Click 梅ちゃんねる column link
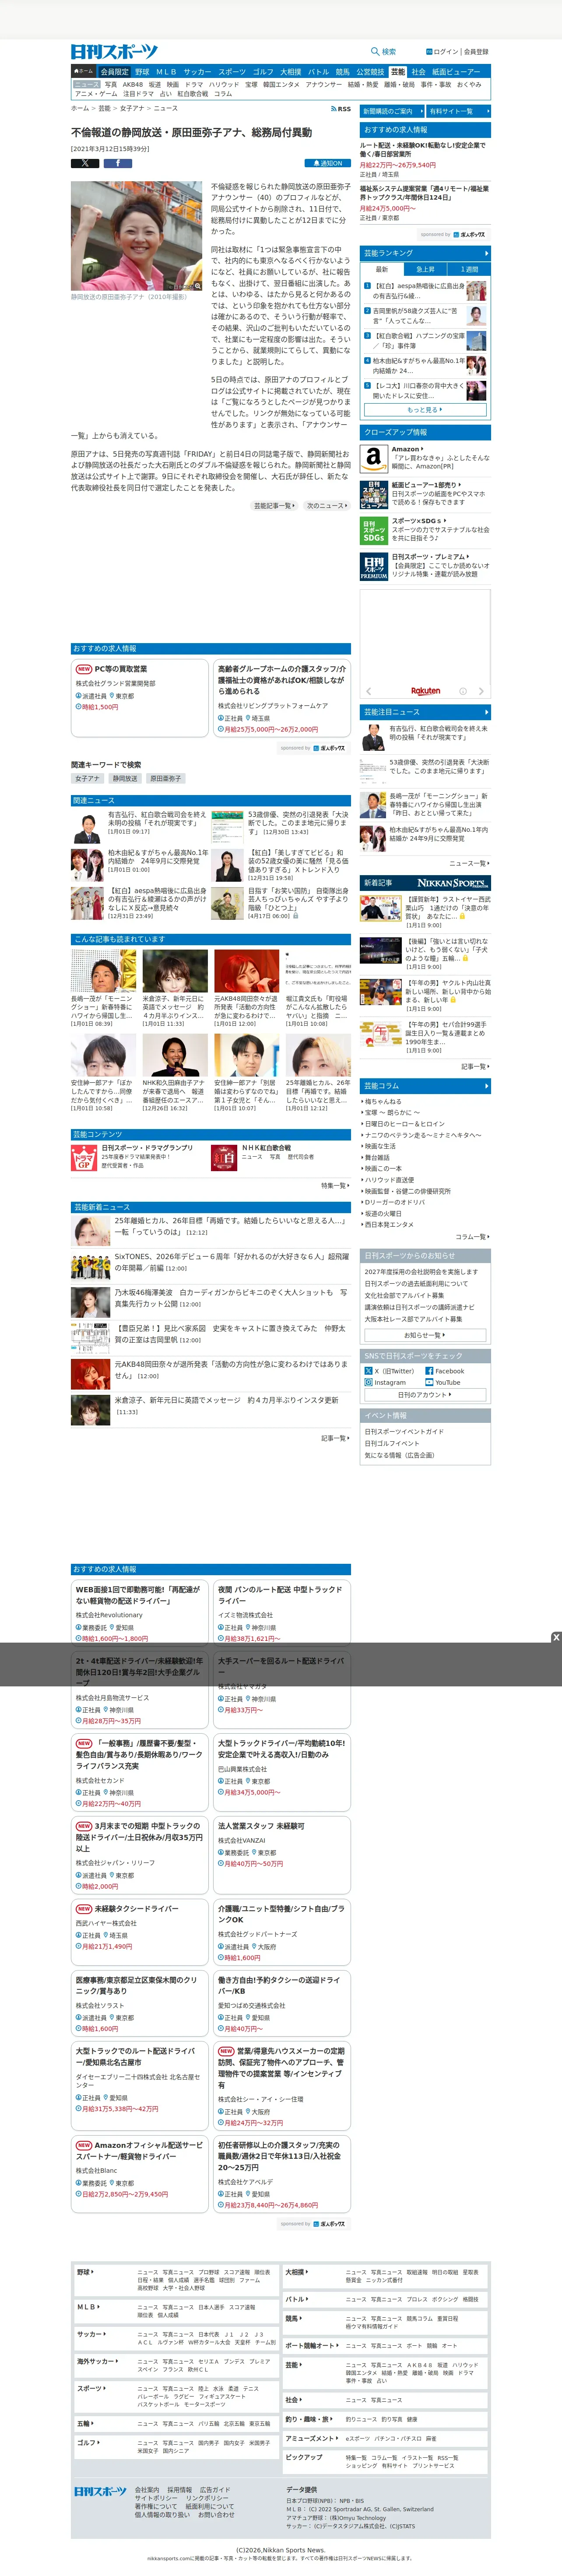This screenshot has width=562, height=2576. (383, 1101)
